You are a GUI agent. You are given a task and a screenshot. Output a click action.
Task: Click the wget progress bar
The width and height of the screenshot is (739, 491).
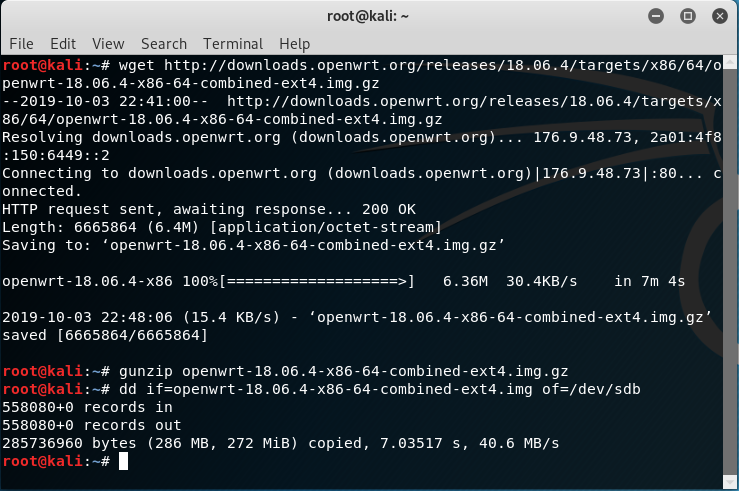click(317, 281)
